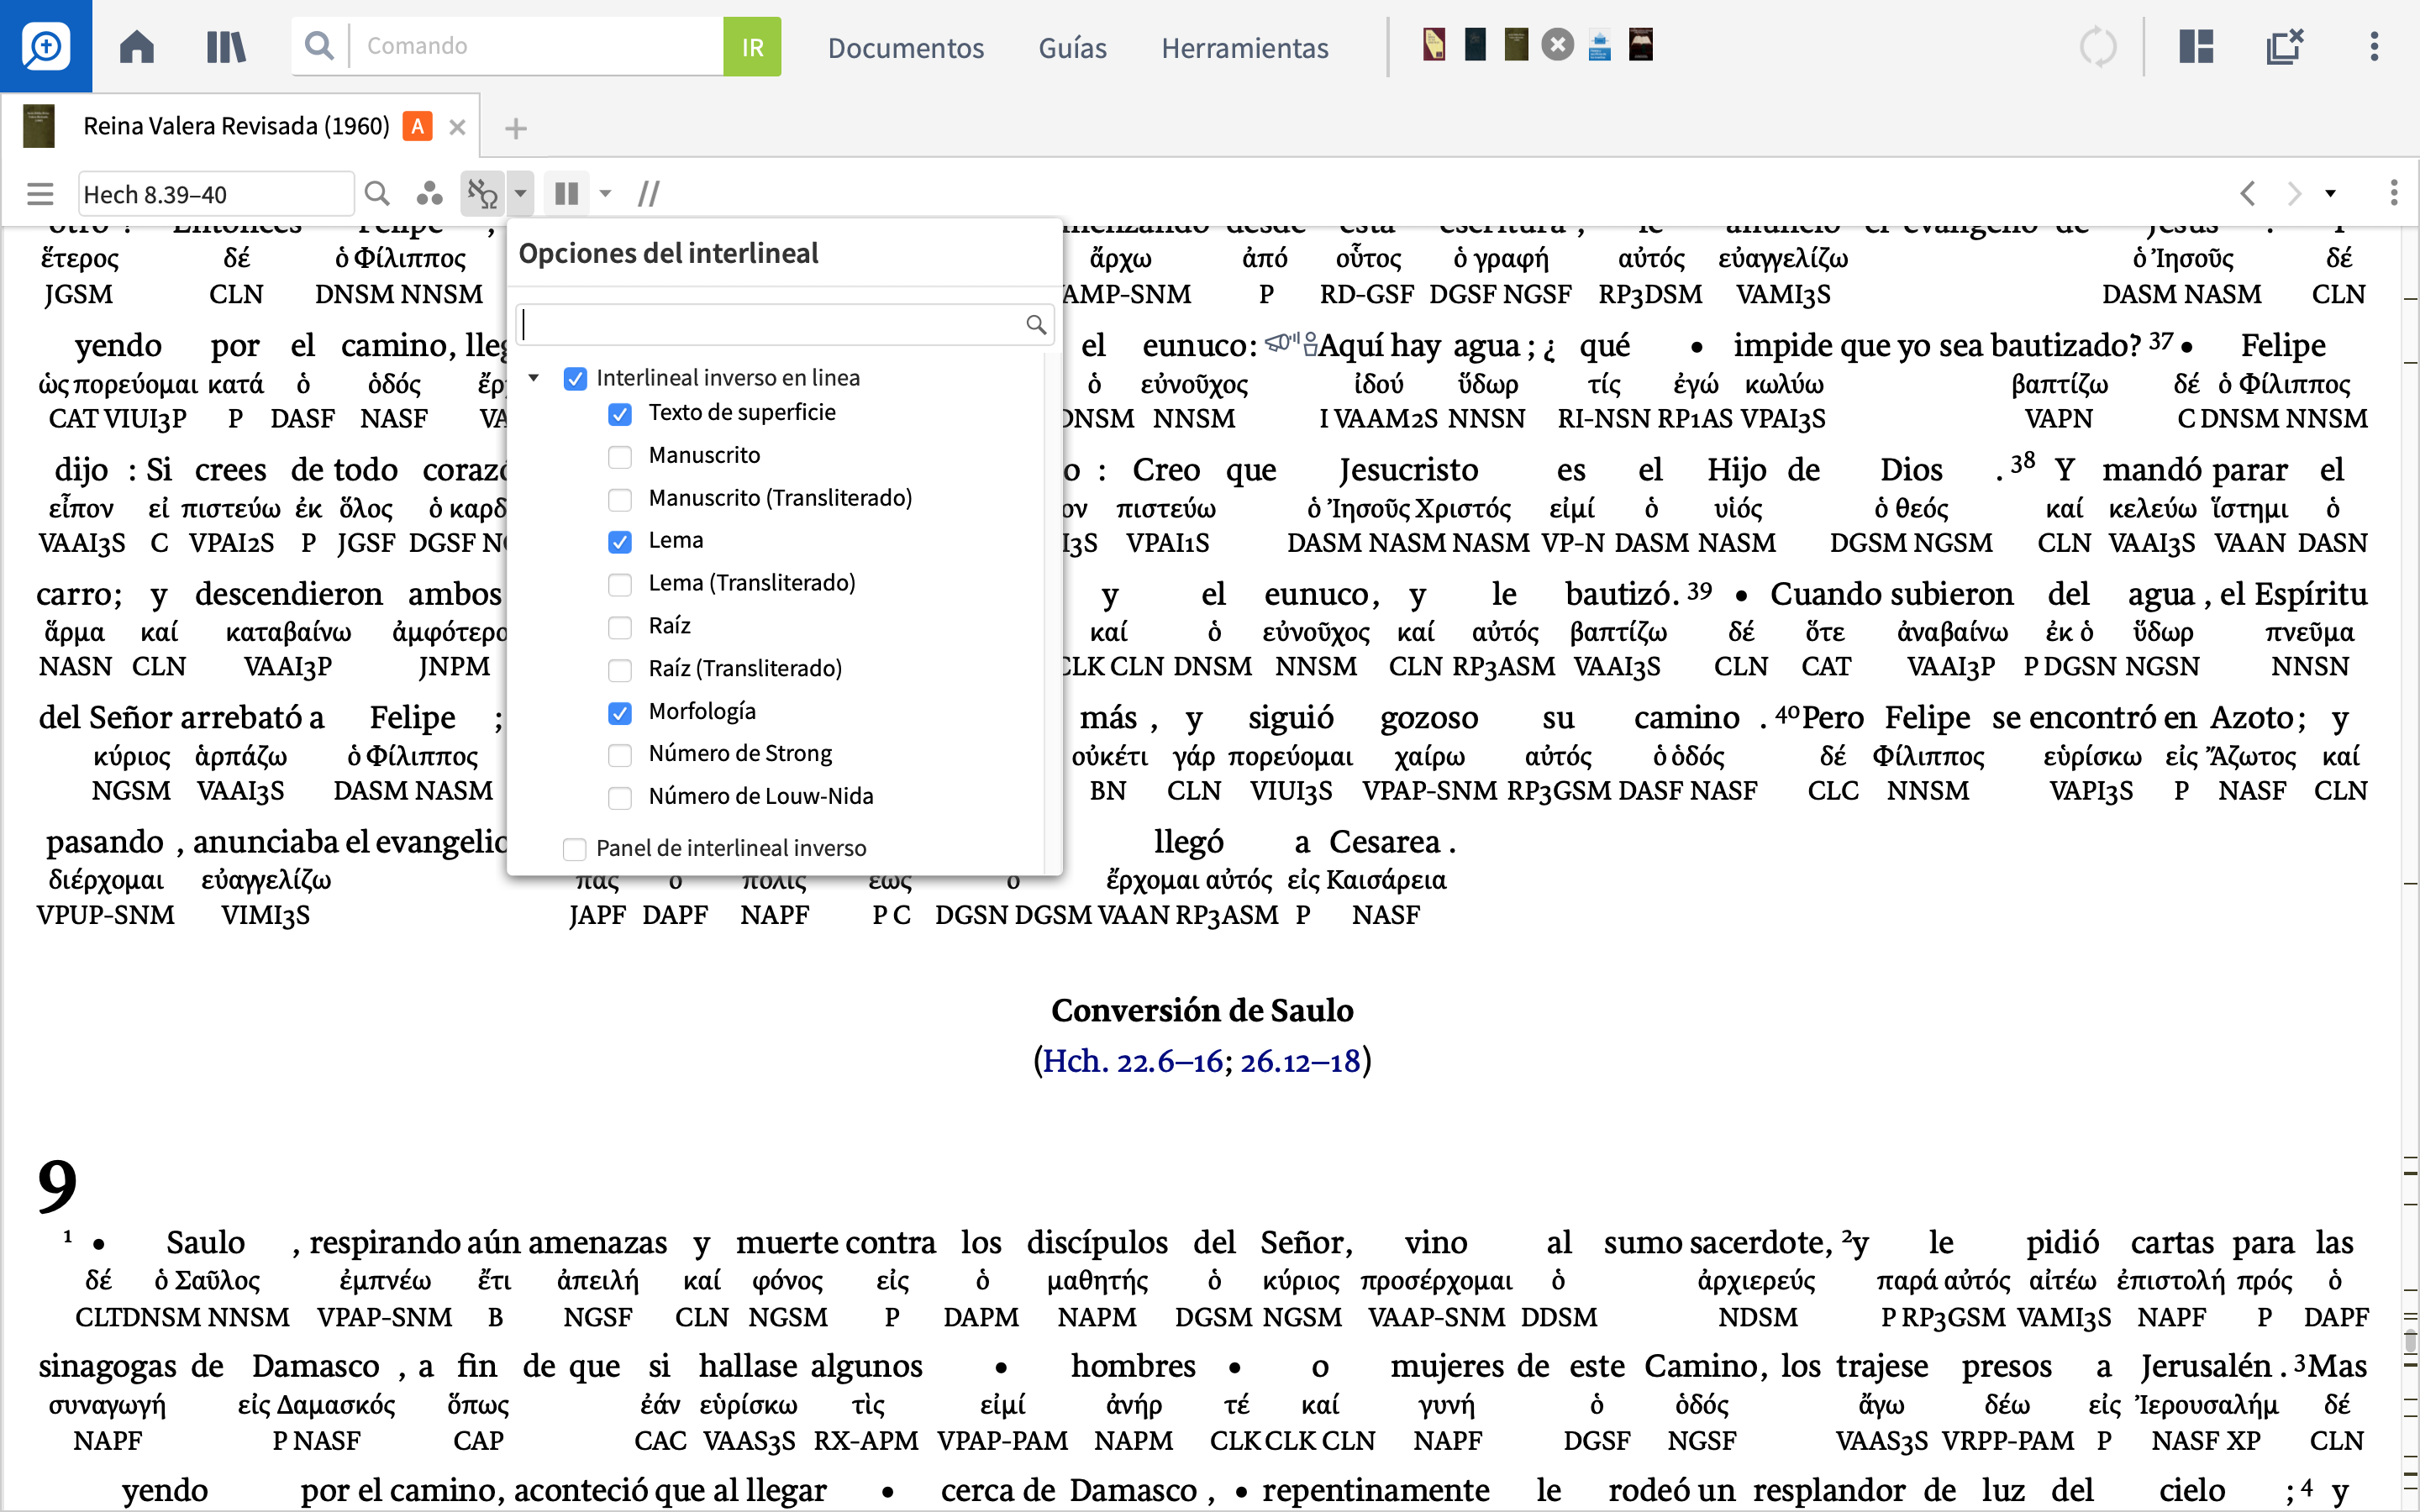Open the panel kebab menu on right

click(2394, 193)
